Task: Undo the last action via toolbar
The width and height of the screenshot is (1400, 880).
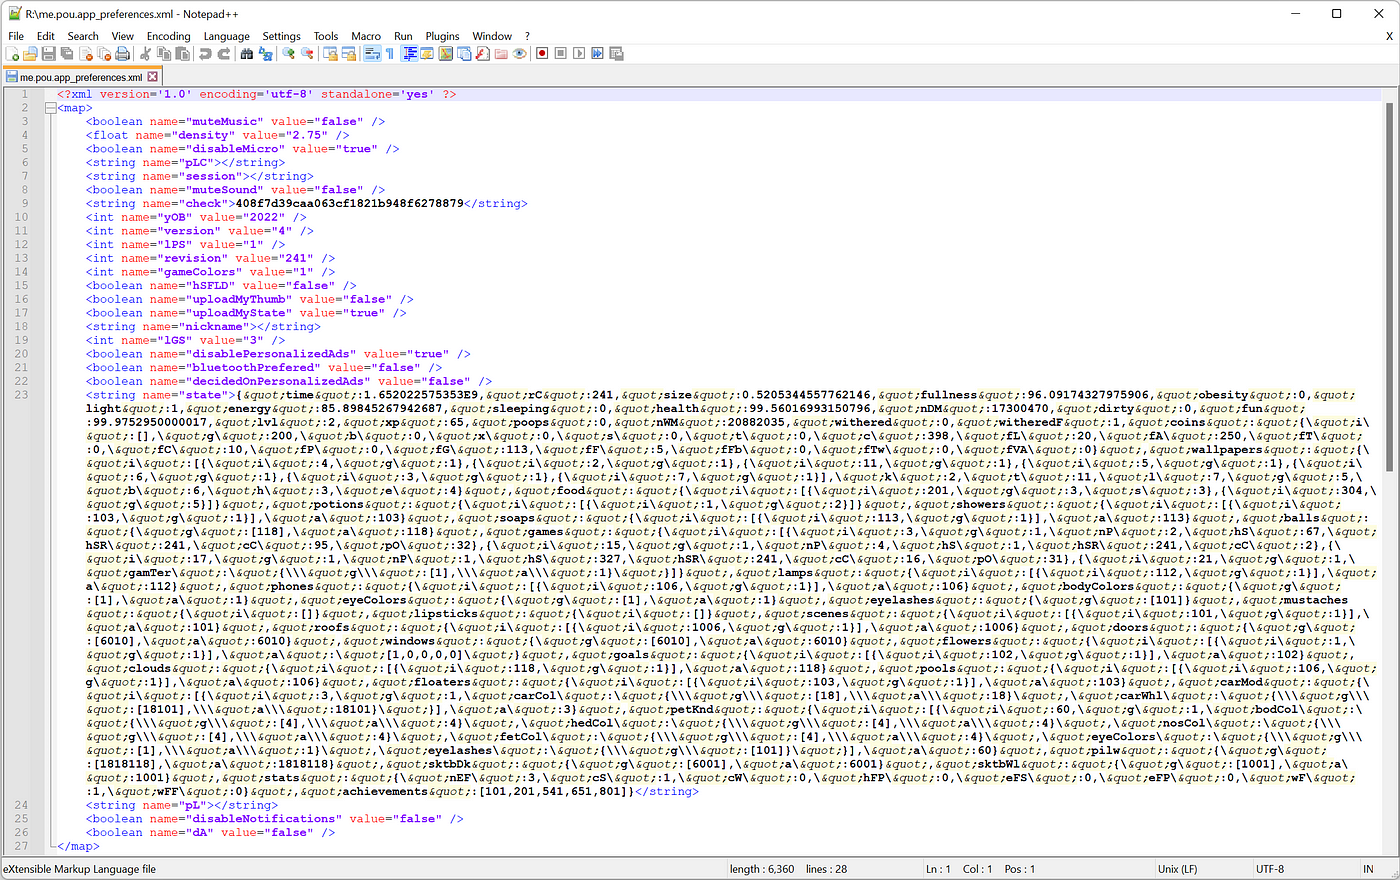Action: [205, 54]
